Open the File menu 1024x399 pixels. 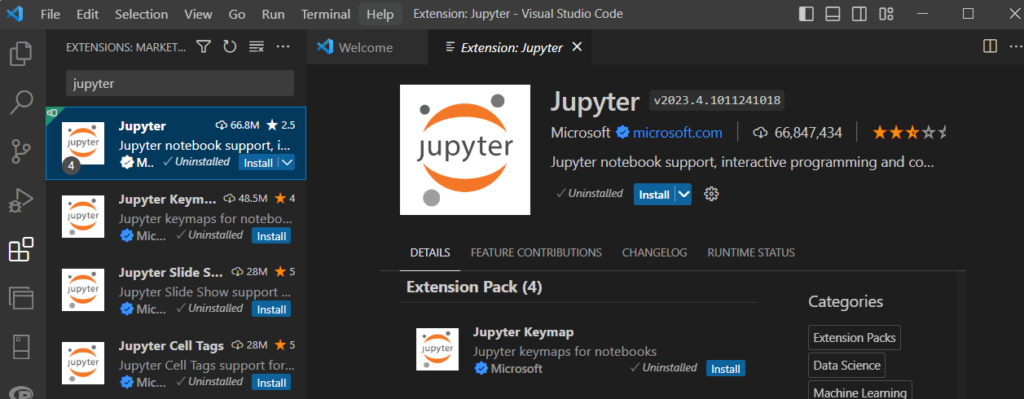click(x=50, y=14)
